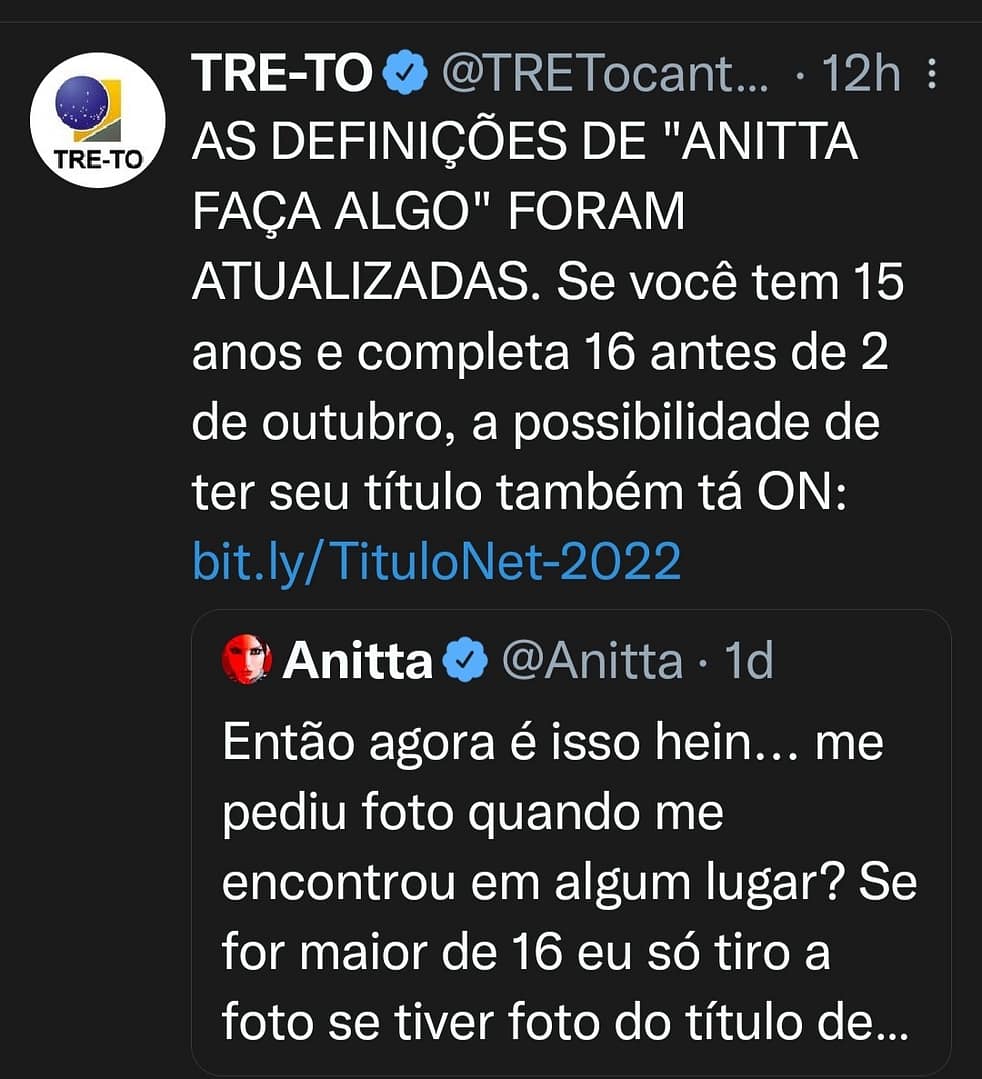Tap TRE-TO's blue verified badge
Screen dimensions: 982x1079
coord(405,75)
